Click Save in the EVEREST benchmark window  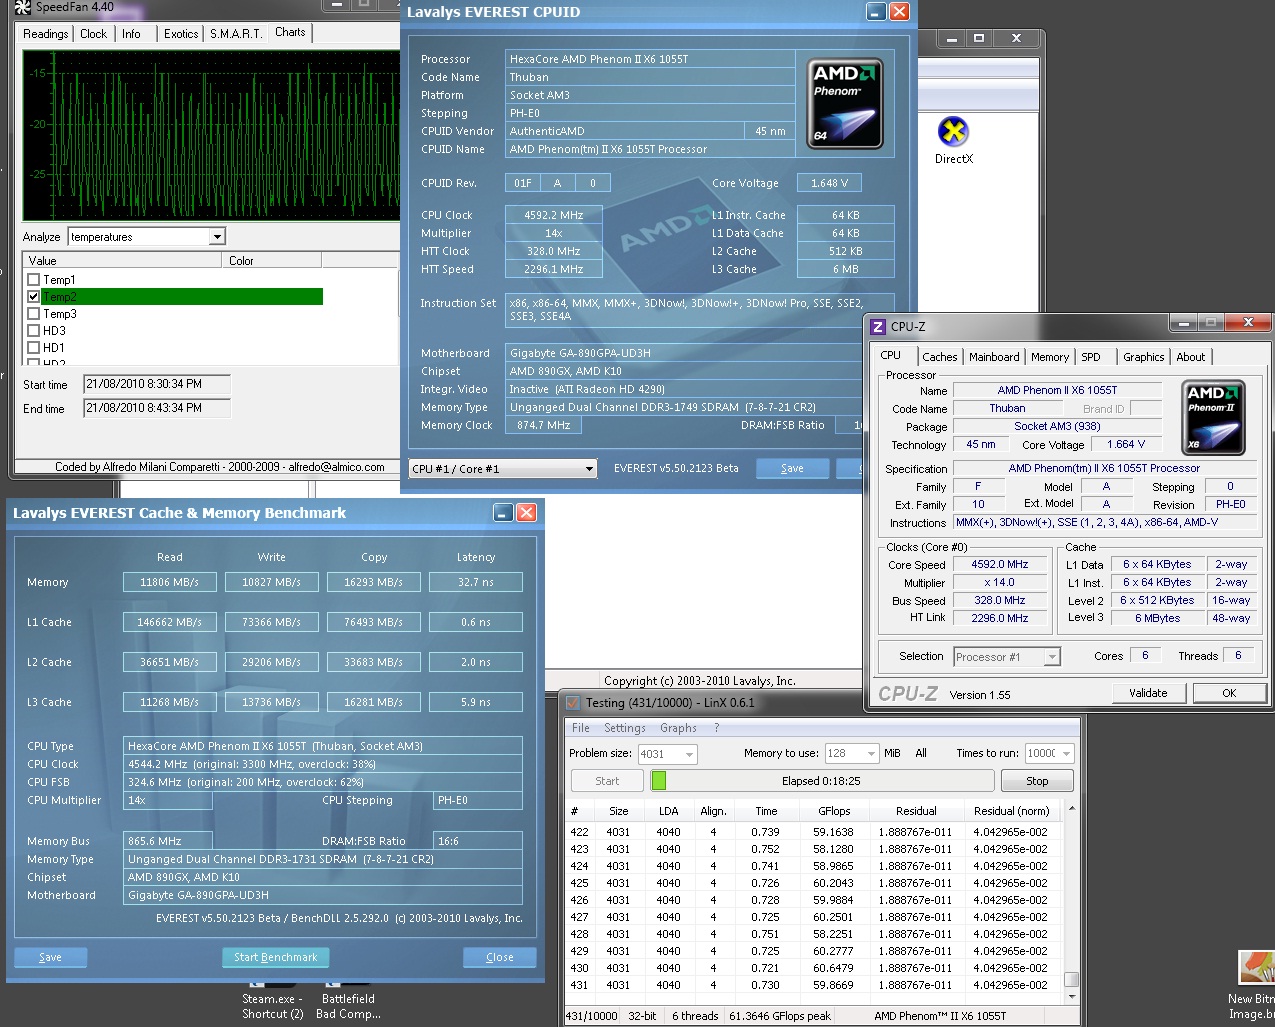[50, 957]
